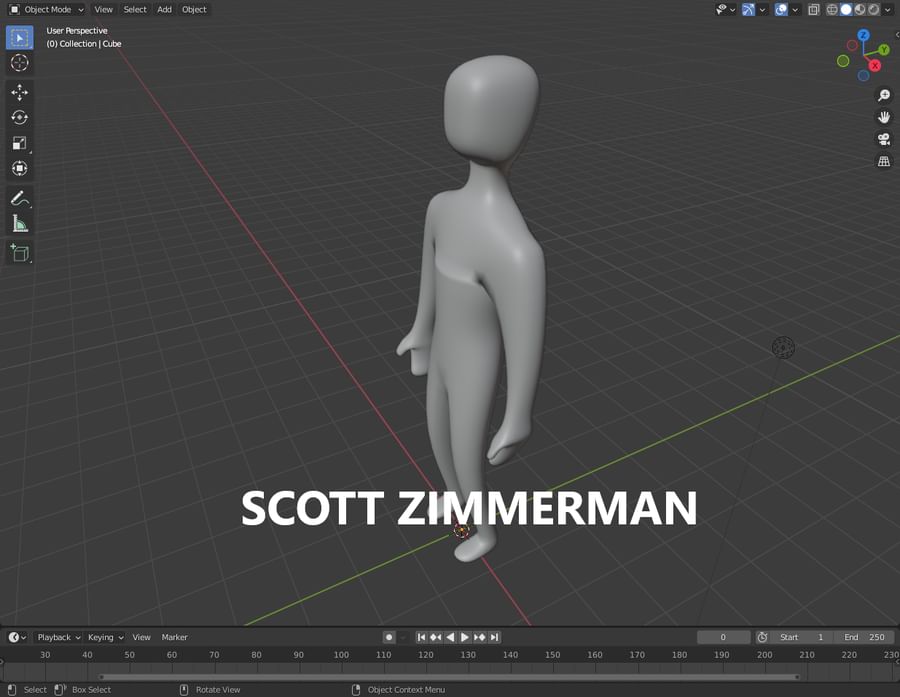Image resolution: width=900 pixels, height=697 pixels.
Task: Toggle the camera view icon
Action: (x=884, y=139)
